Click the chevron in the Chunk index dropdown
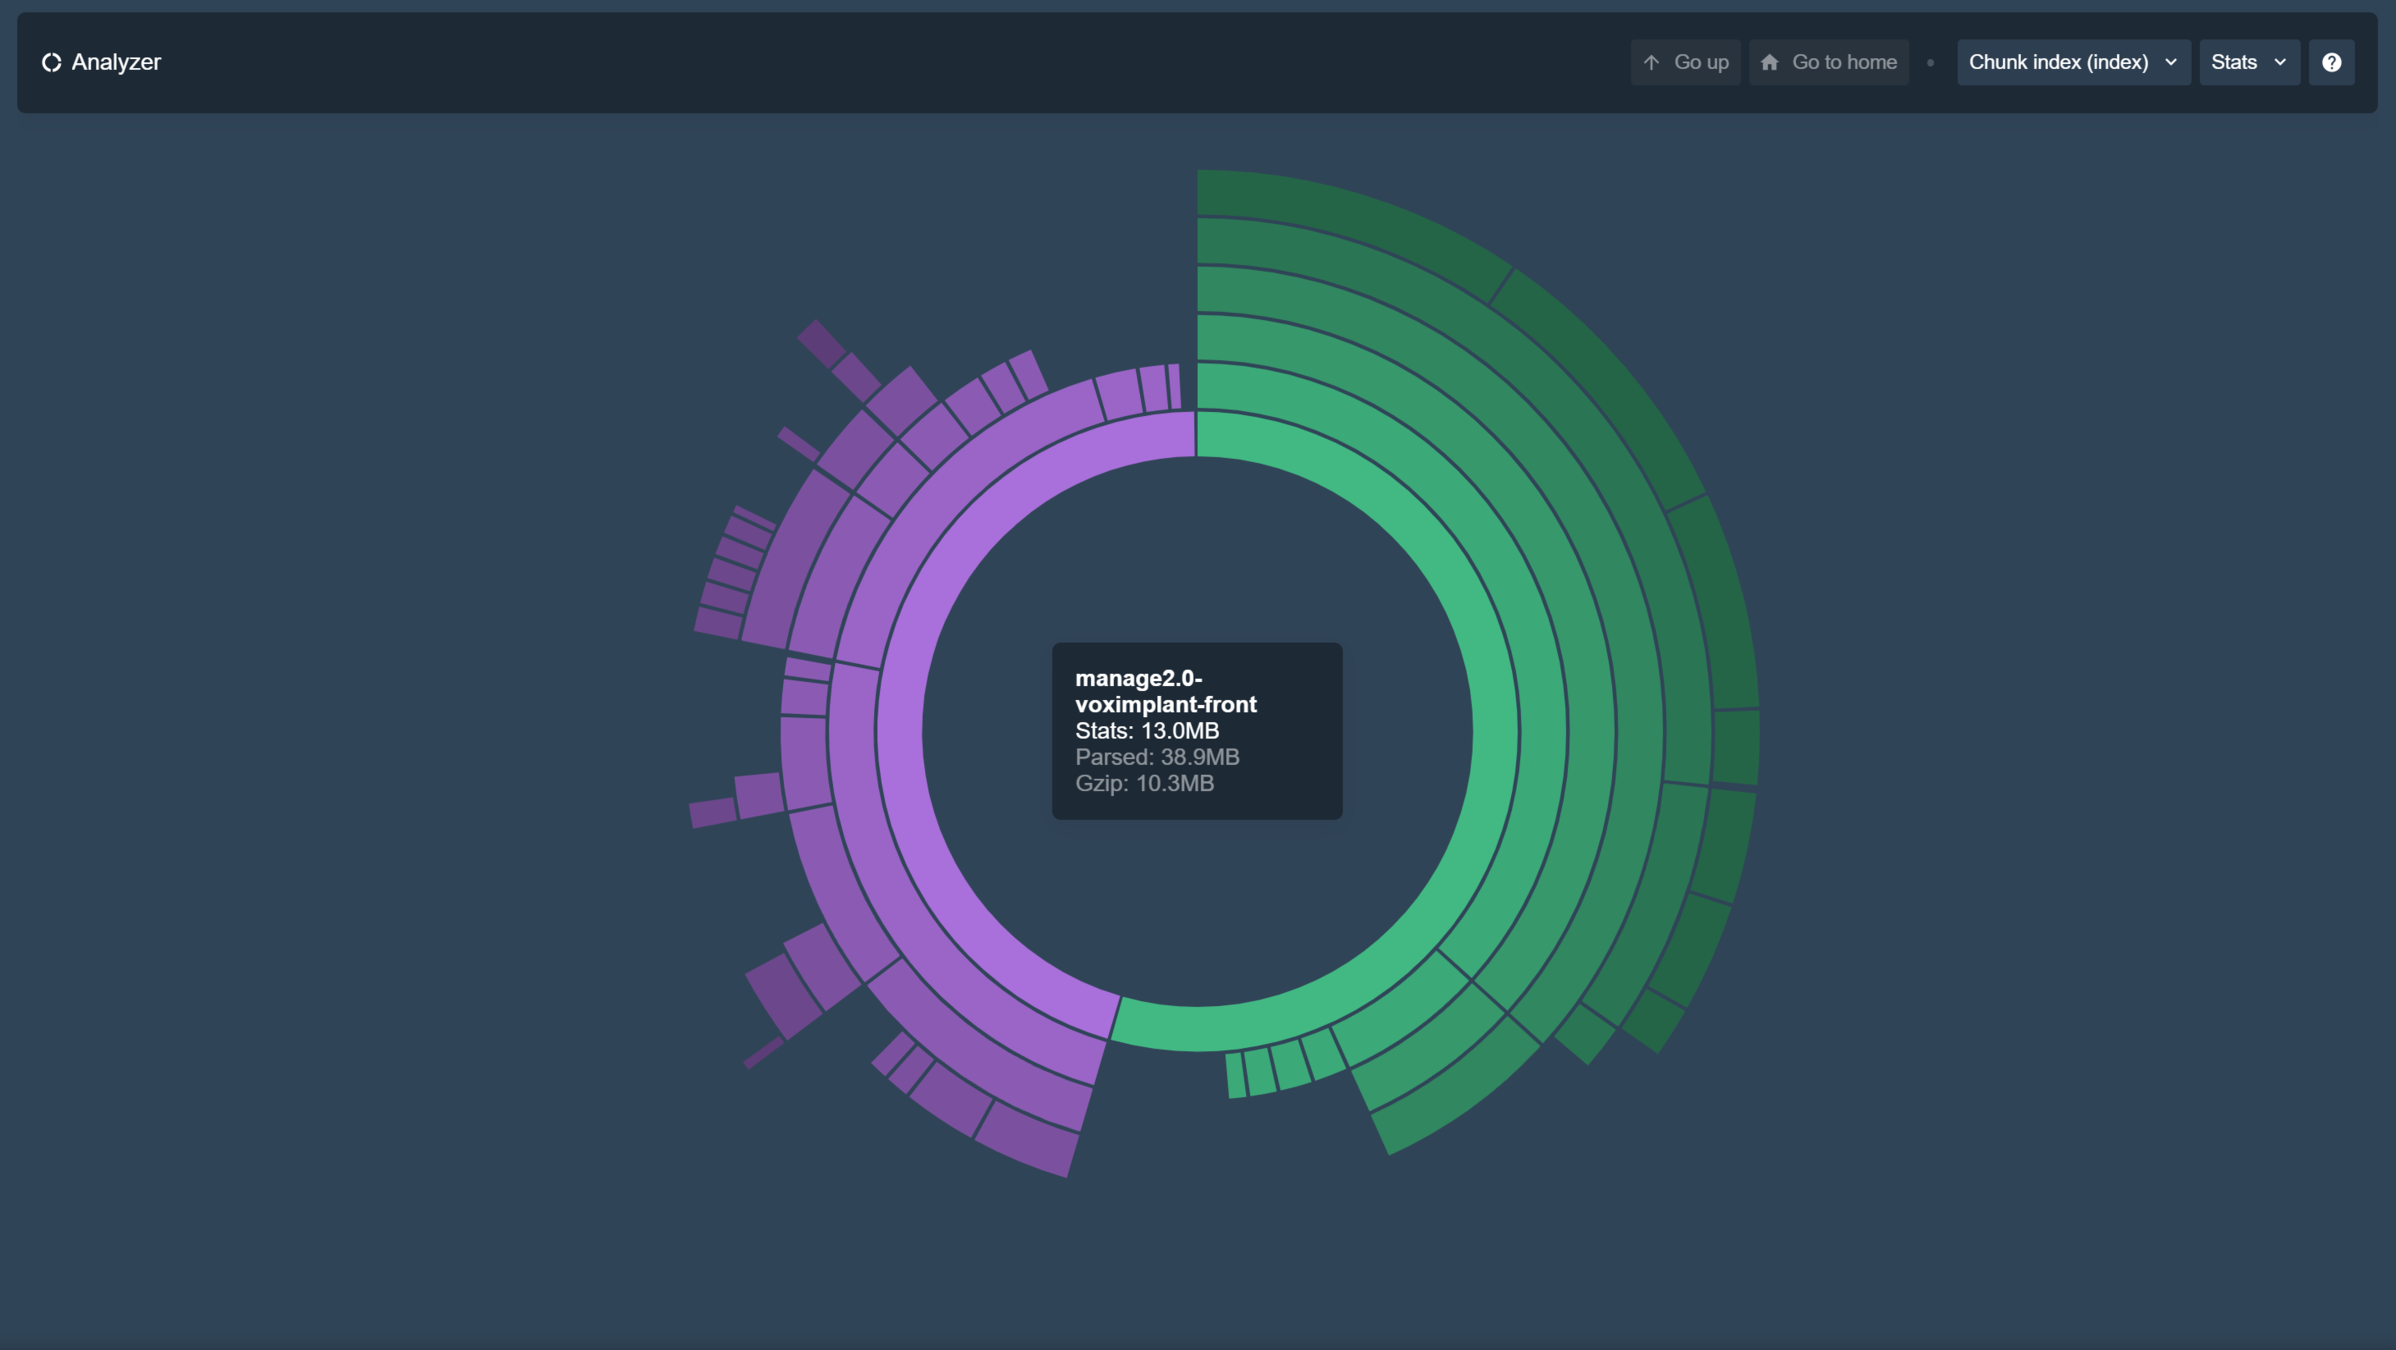 (x=2171, y=62)
